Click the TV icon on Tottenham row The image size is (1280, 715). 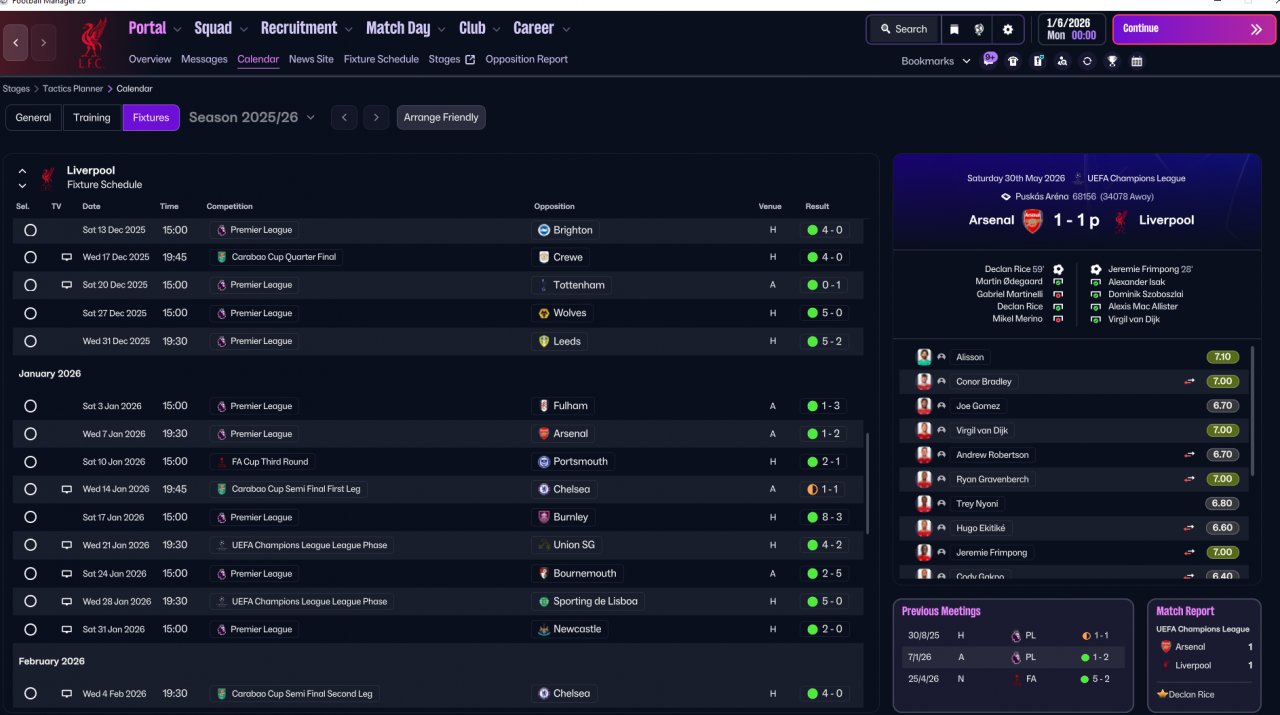click(x=67, y=285)
